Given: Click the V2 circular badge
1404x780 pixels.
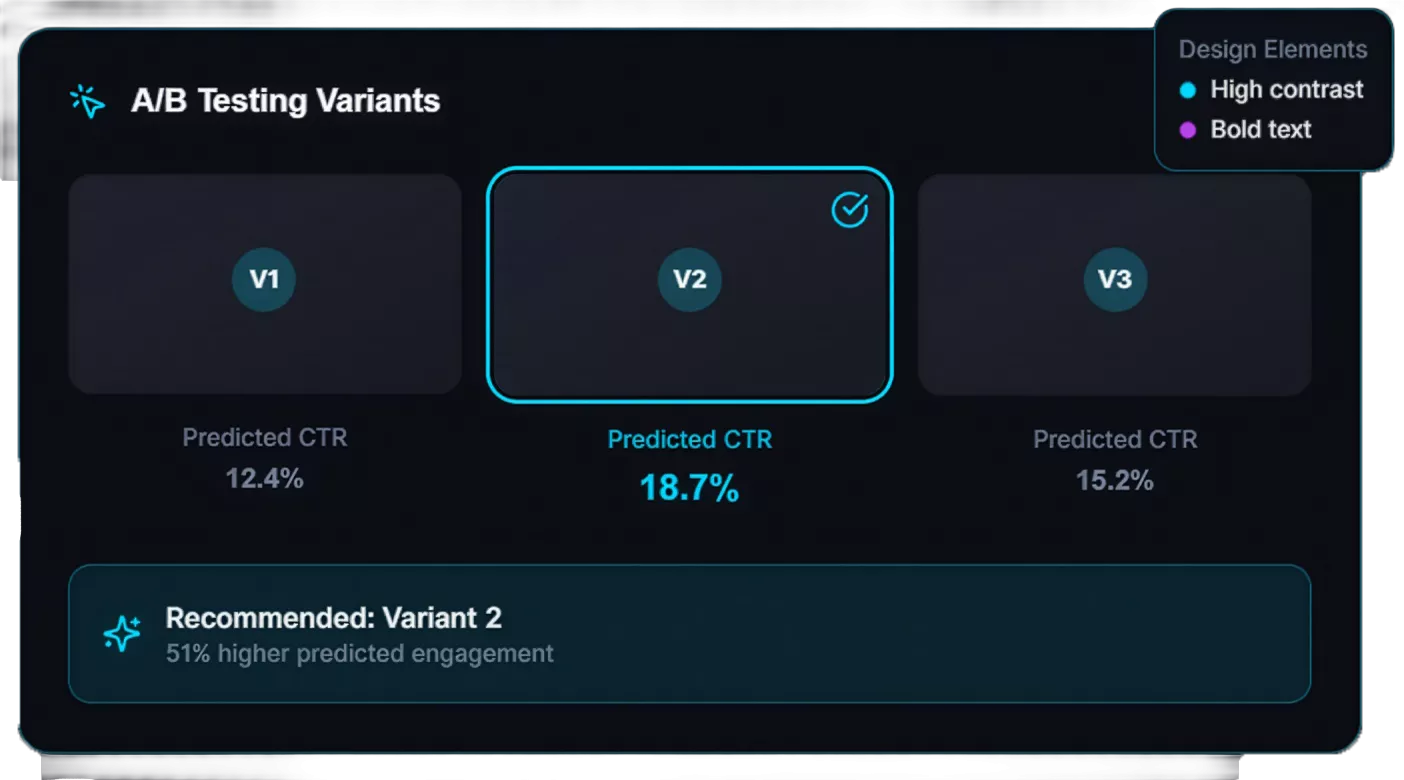Looking at the screenshot, I should click(690, 279).
